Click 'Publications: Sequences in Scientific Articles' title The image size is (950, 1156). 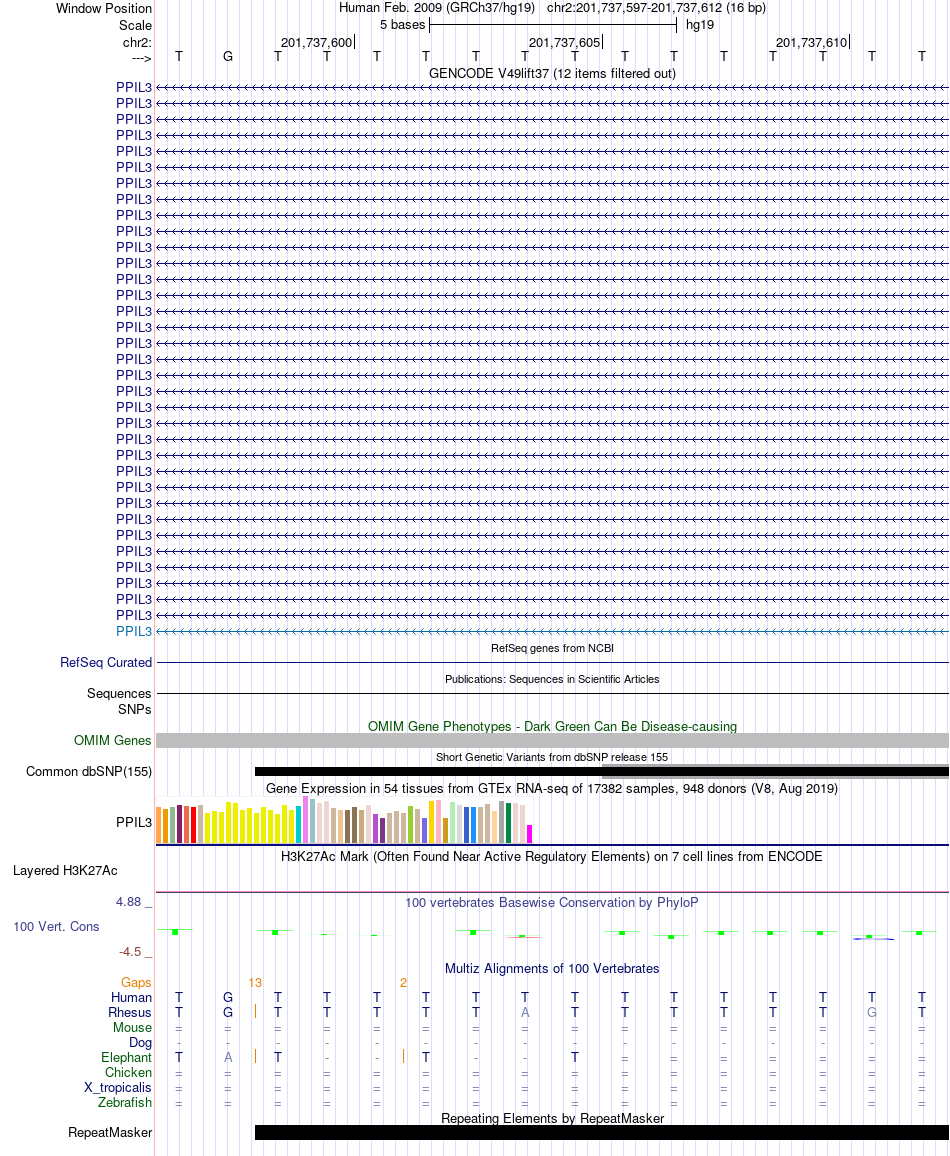pyautogui.click(x=552, y=679)
